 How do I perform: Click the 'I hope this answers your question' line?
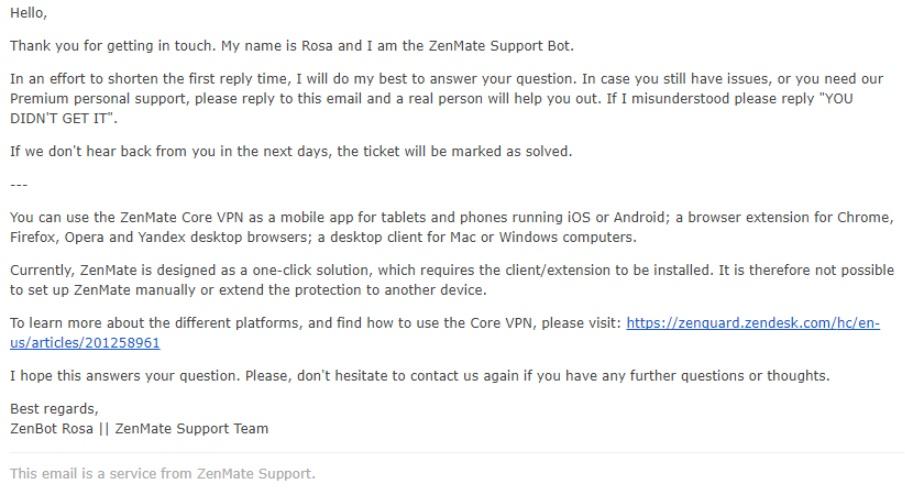pos(420,376)
